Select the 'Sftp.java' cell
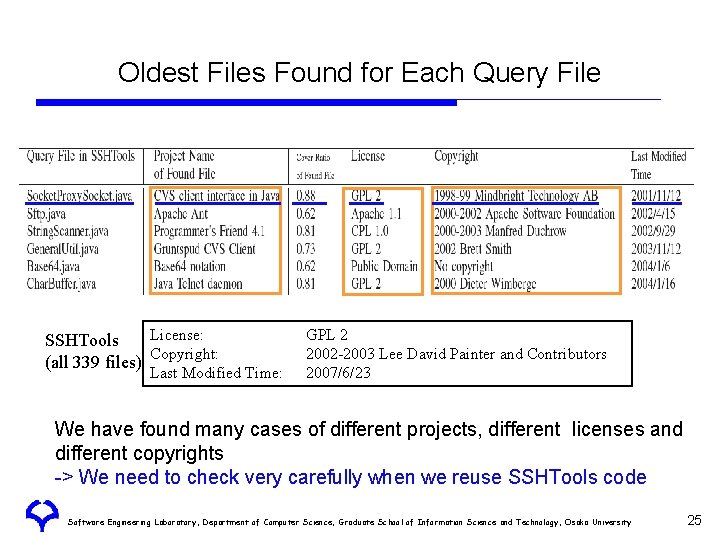This screenshot has height=540, width=720. (x=46, y=214)
